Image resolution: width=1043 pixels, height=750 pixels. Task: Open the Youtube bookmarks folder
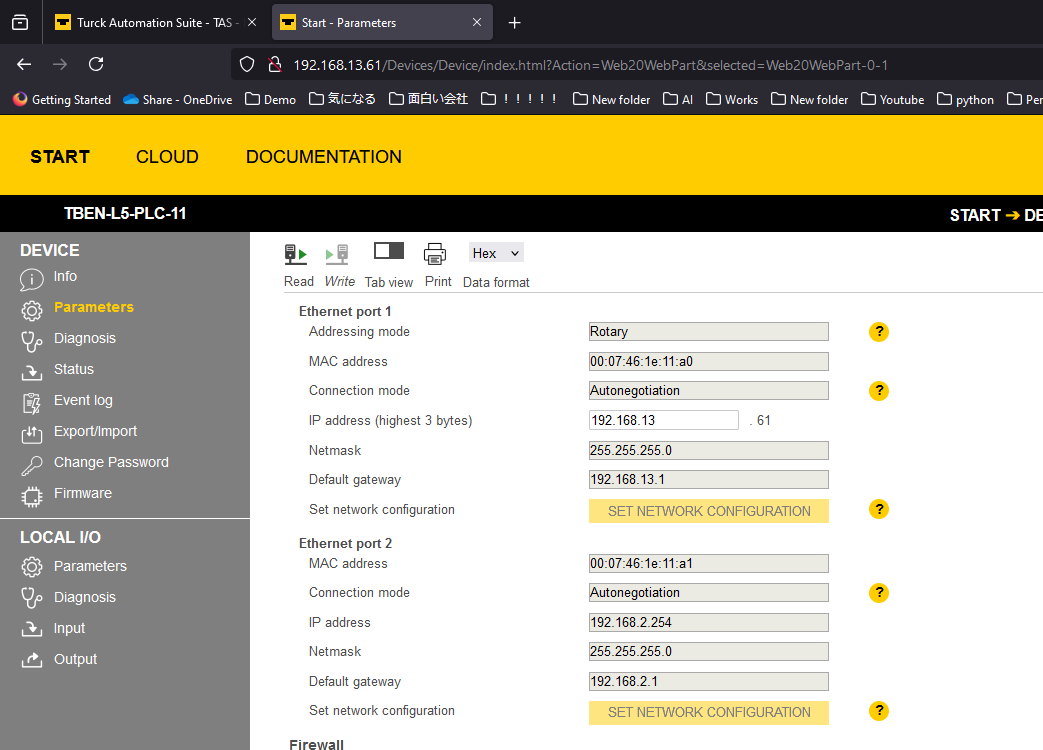(892, 100)
